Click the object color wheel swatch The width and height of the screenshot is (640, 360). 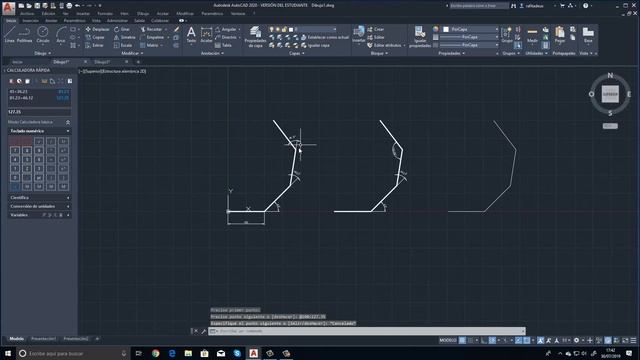436,29
